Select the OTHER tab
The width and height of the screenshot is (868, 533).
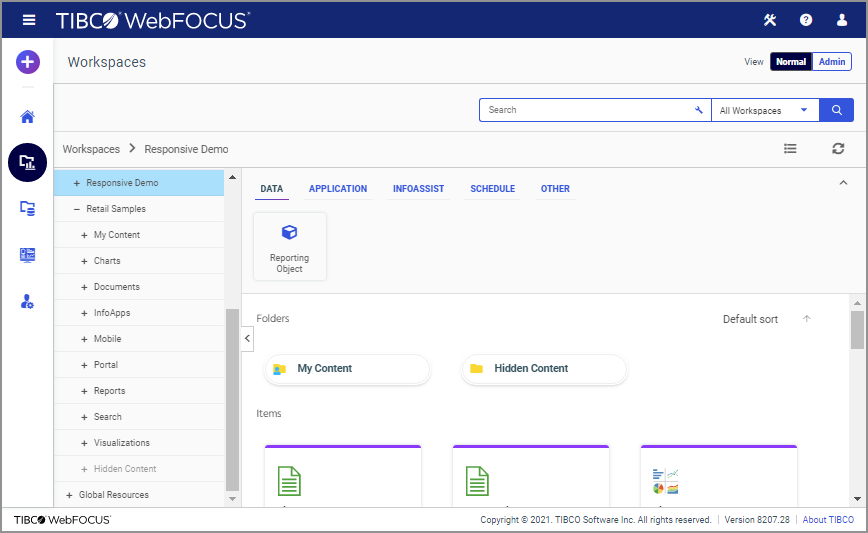pyautogui.click(x=555, y=189)
